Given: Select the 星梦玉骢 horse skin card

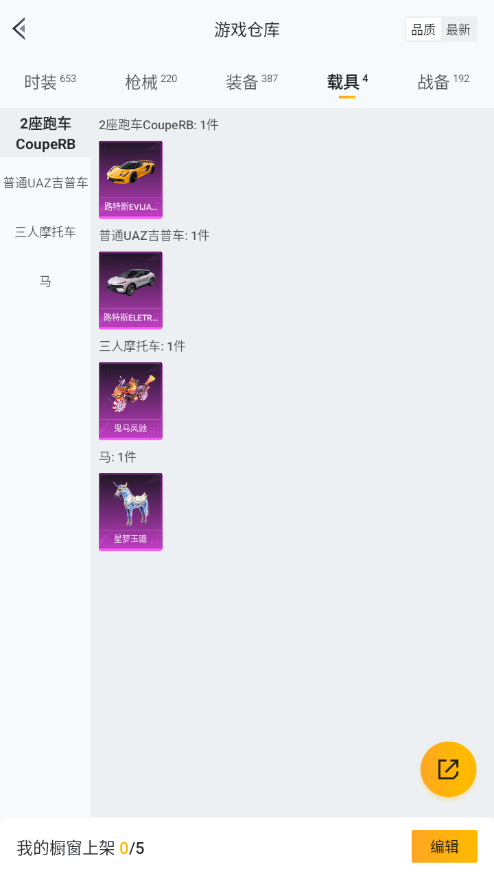Looking at the screenshot, I should (131, 512).
